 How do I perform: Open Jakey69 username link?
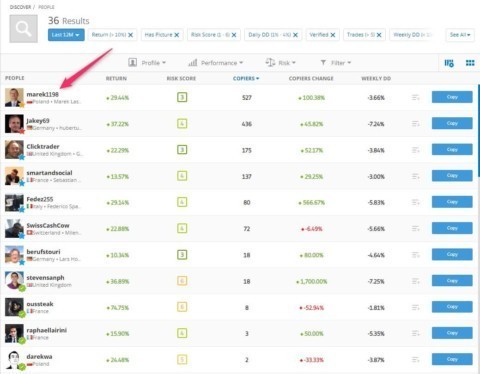click(x=38, y=121)
